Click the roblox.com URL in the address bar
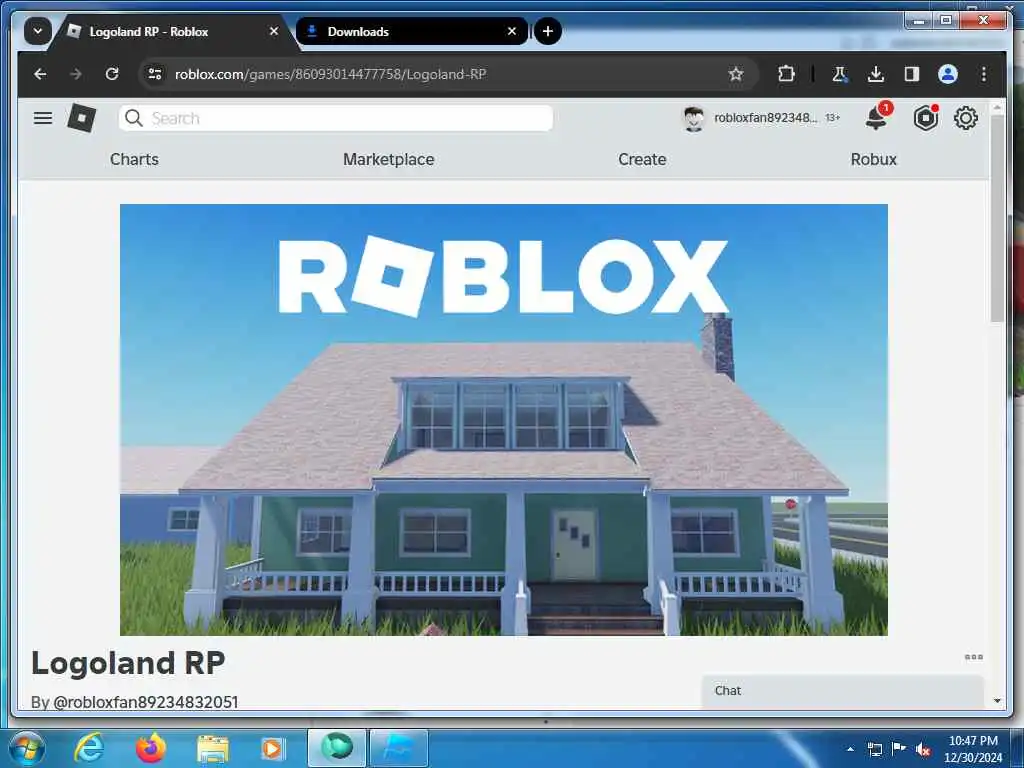1024x768 pixels. point(330,74)
